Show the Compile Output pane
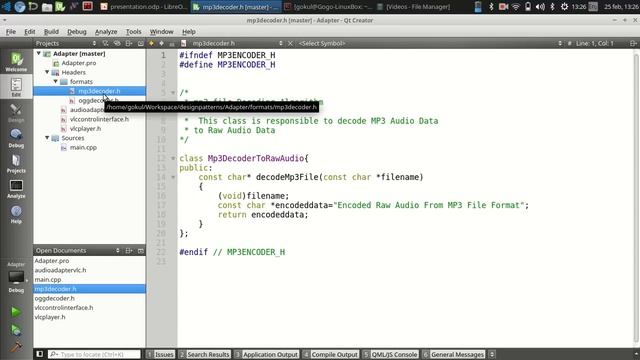The height and width of the screenshot is (360, 640). click(x=331, y=354)
